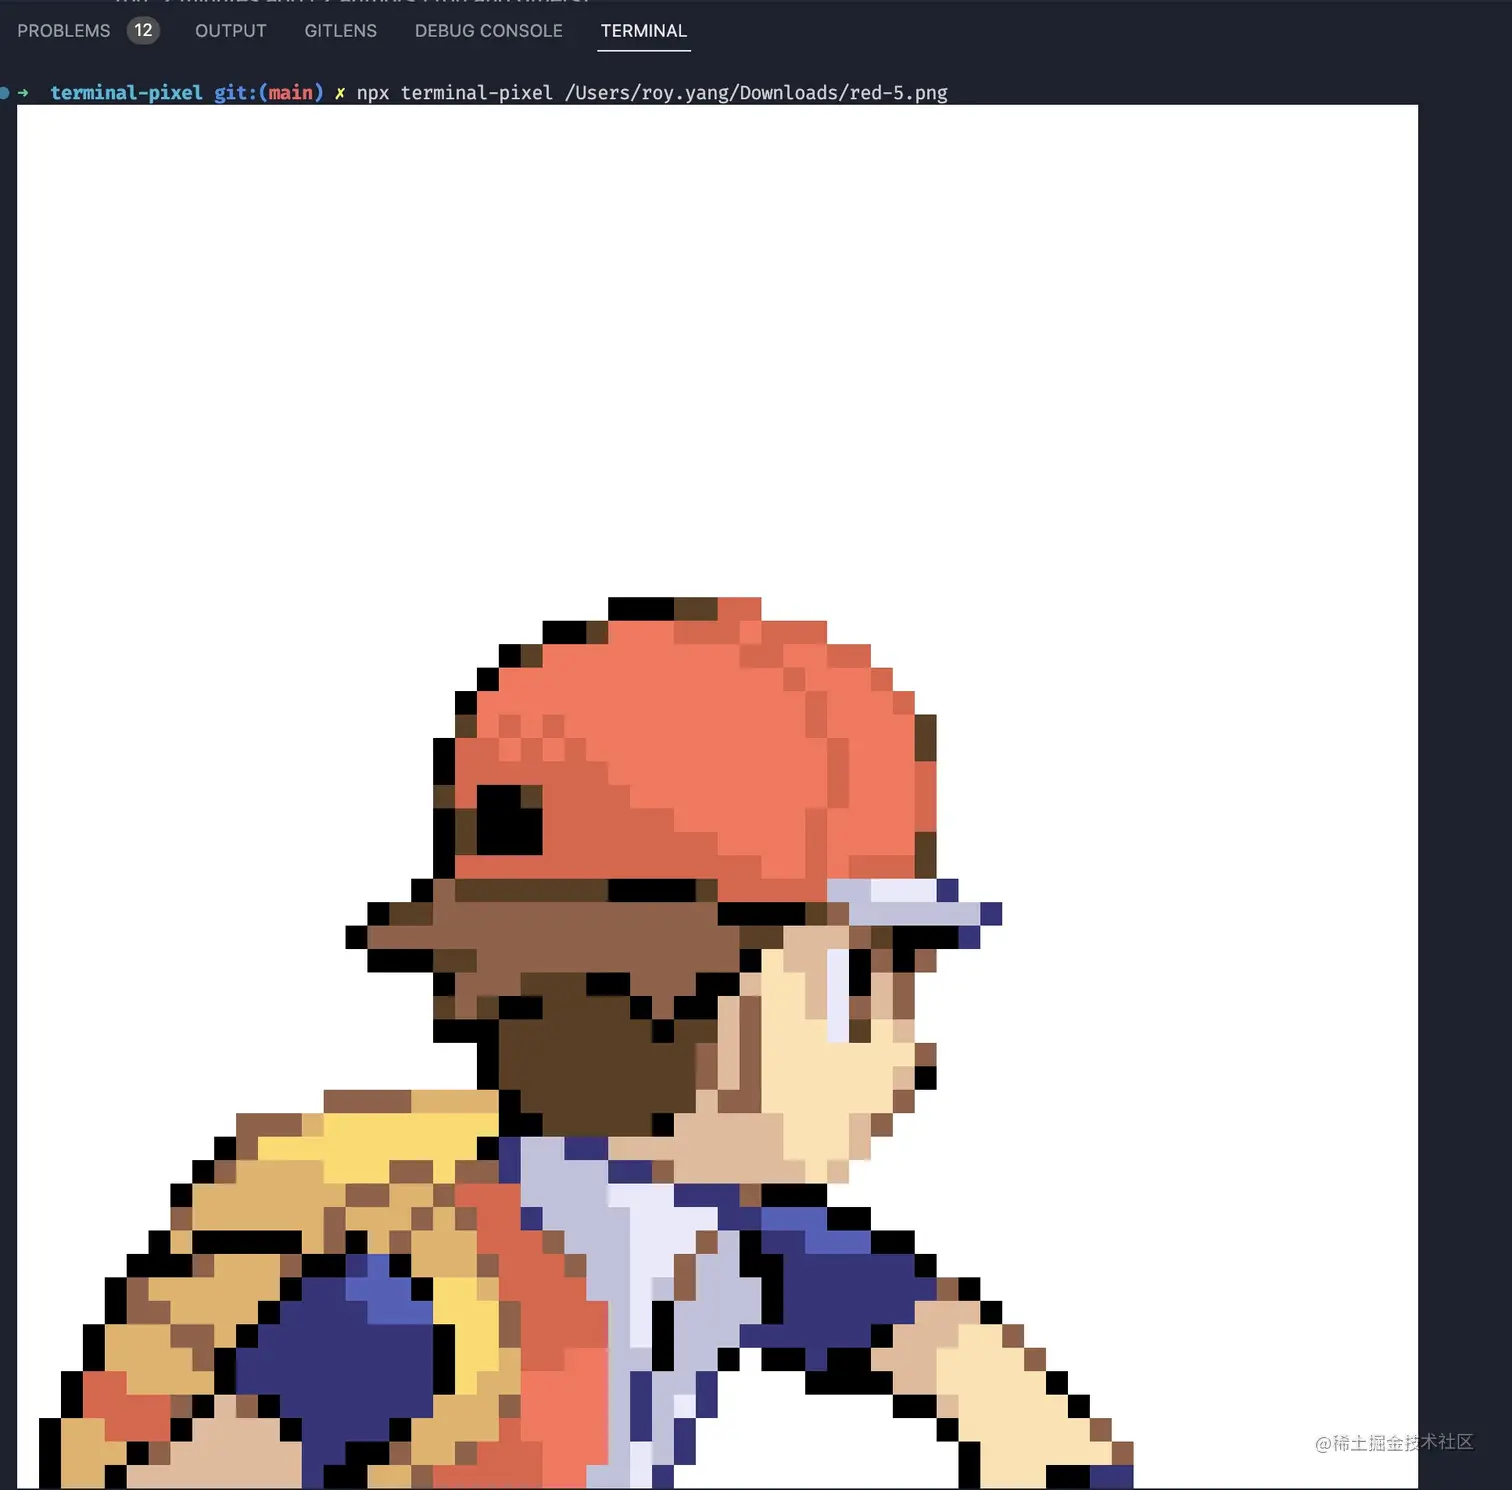Click the git:(main) branch text
Screen dimensions: 1512x1490
[269, 93]
